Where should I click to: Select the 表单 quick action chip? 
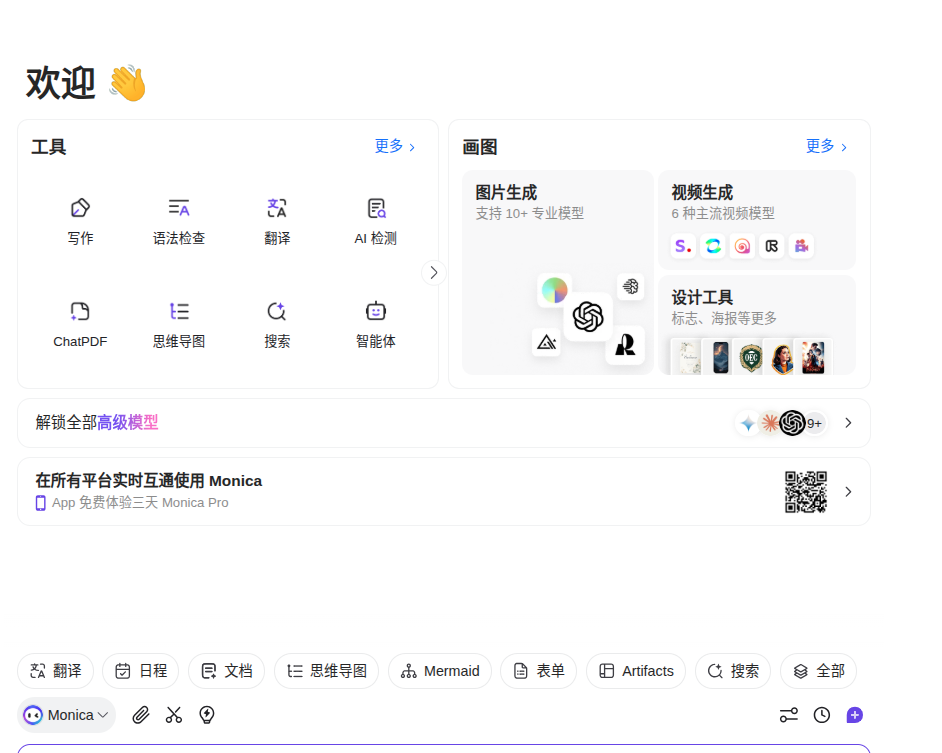pyautogui.click(x=538, y=671)
